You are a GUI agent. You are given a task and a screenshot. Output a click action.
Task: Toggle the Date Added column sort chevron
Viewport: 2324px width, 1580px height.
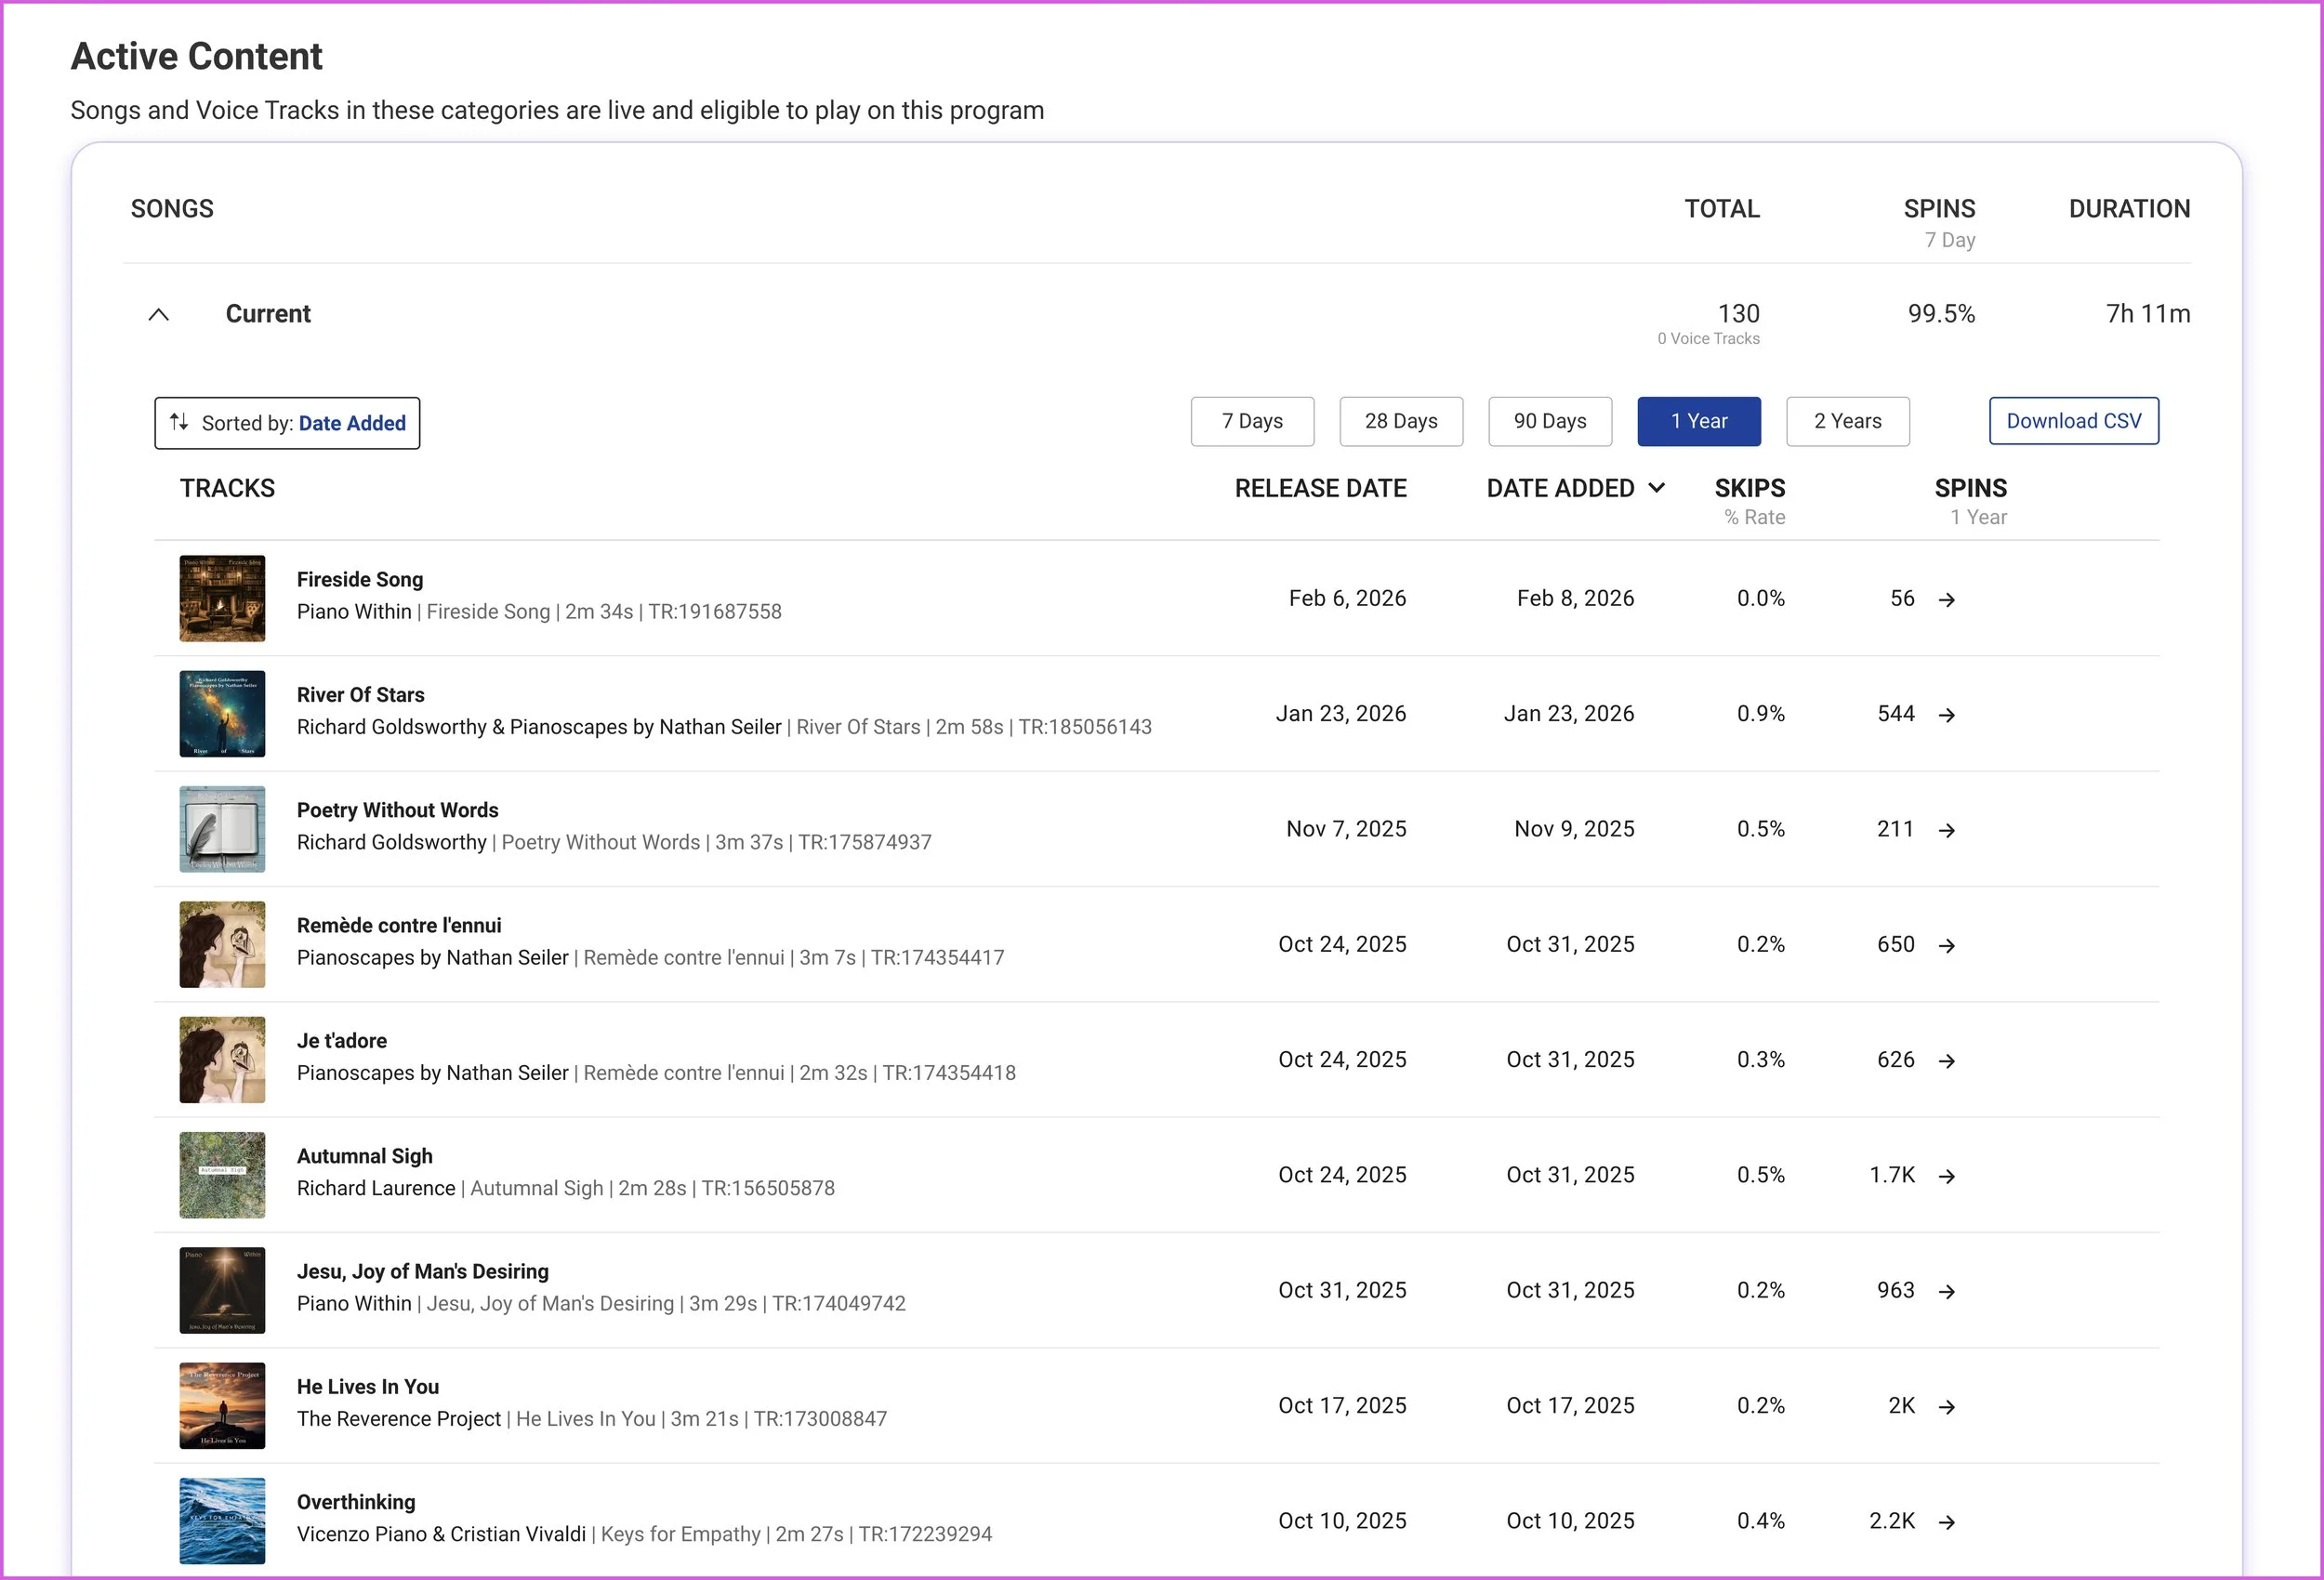coord(1657,487)
